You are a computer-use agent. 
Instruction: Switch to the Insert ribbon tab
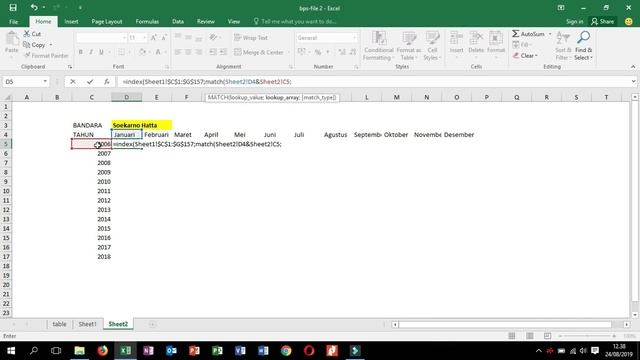point(71,22)
